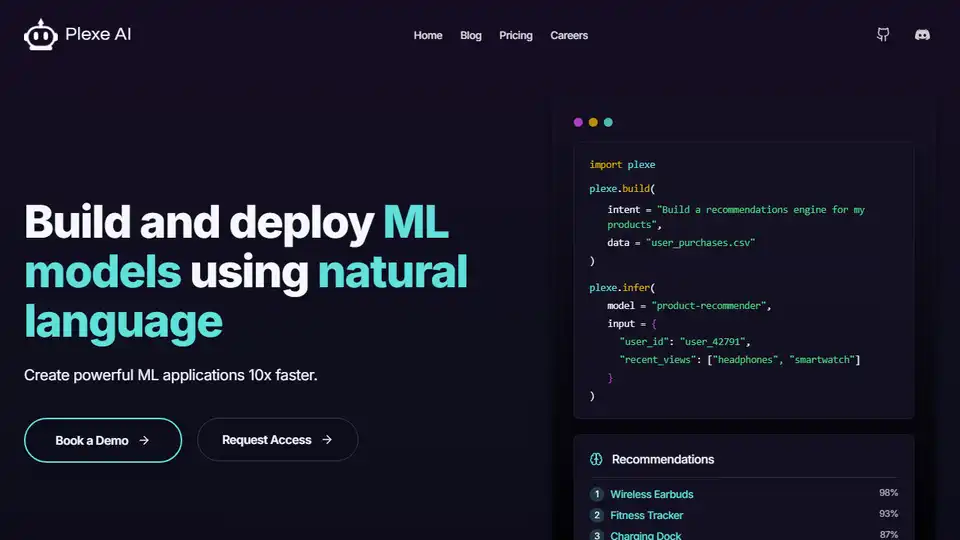
Task: Click the "user_purchases.csv" string
Action: coord(700,242)
